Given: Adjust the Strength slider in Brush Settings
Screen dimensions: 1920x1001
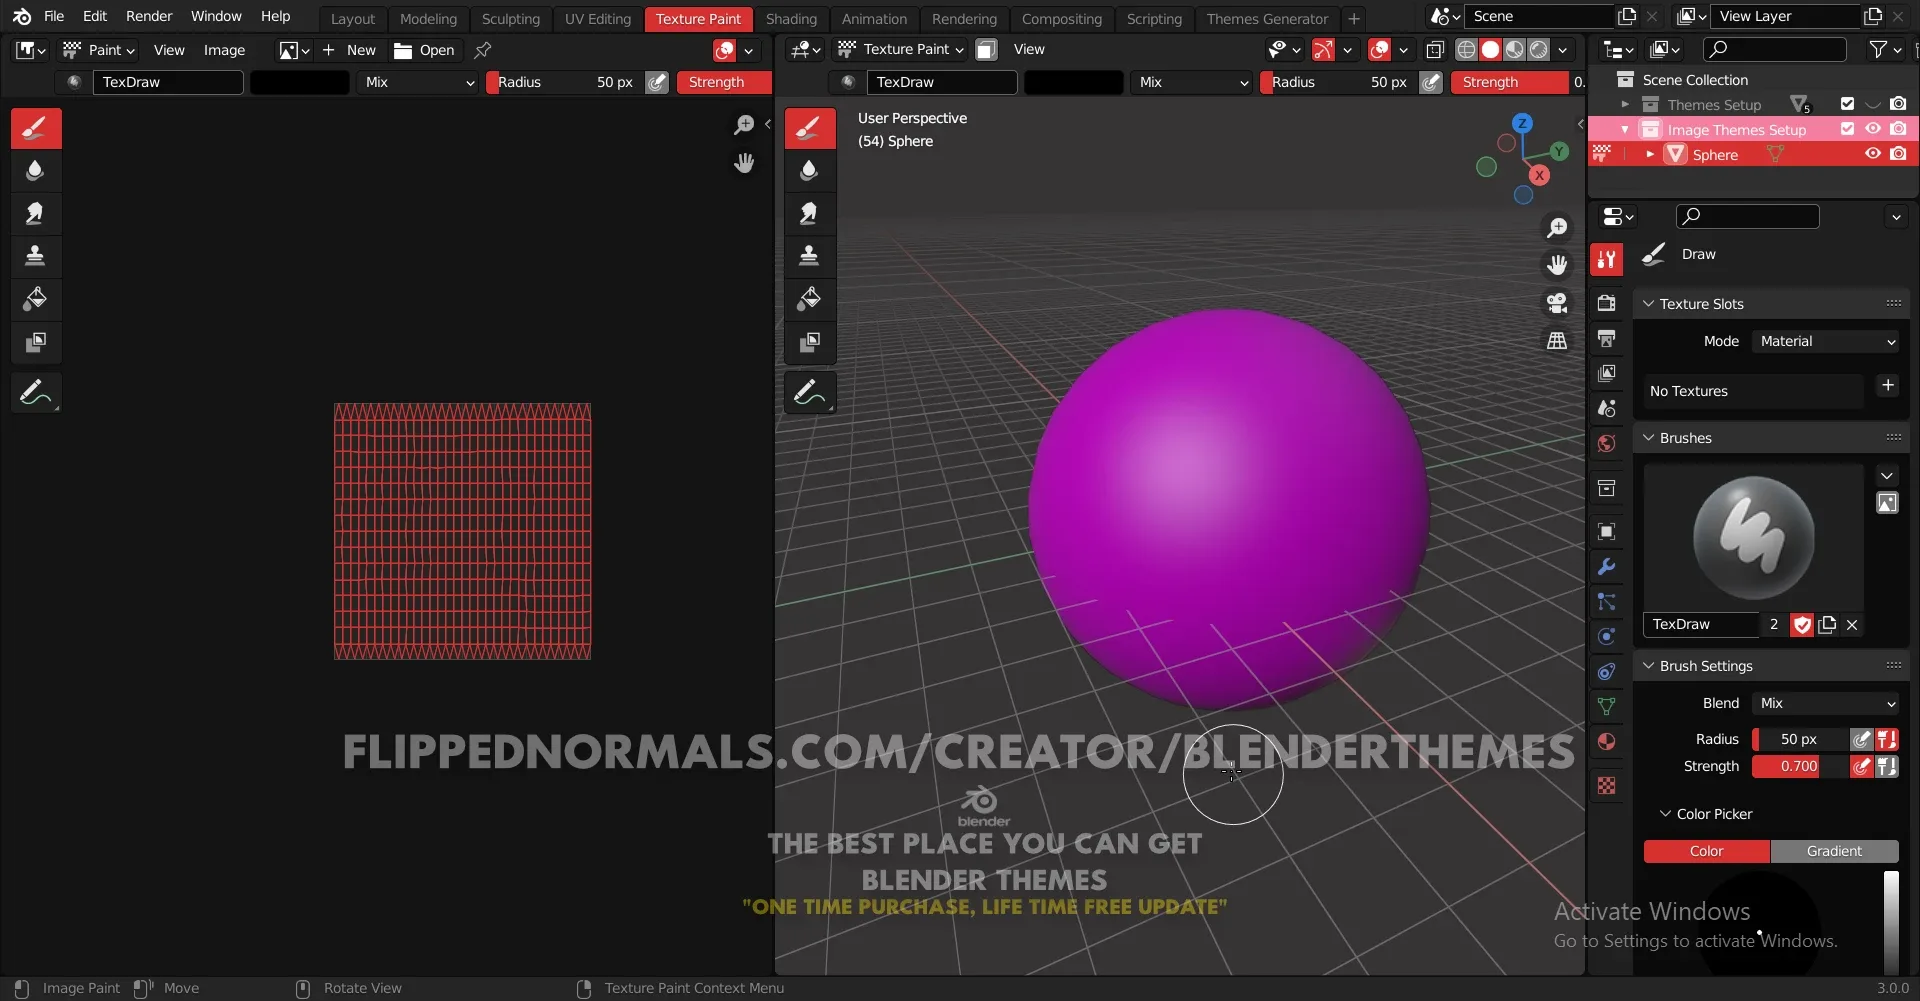Looking at the screenshot, I should pos(1799,767).
